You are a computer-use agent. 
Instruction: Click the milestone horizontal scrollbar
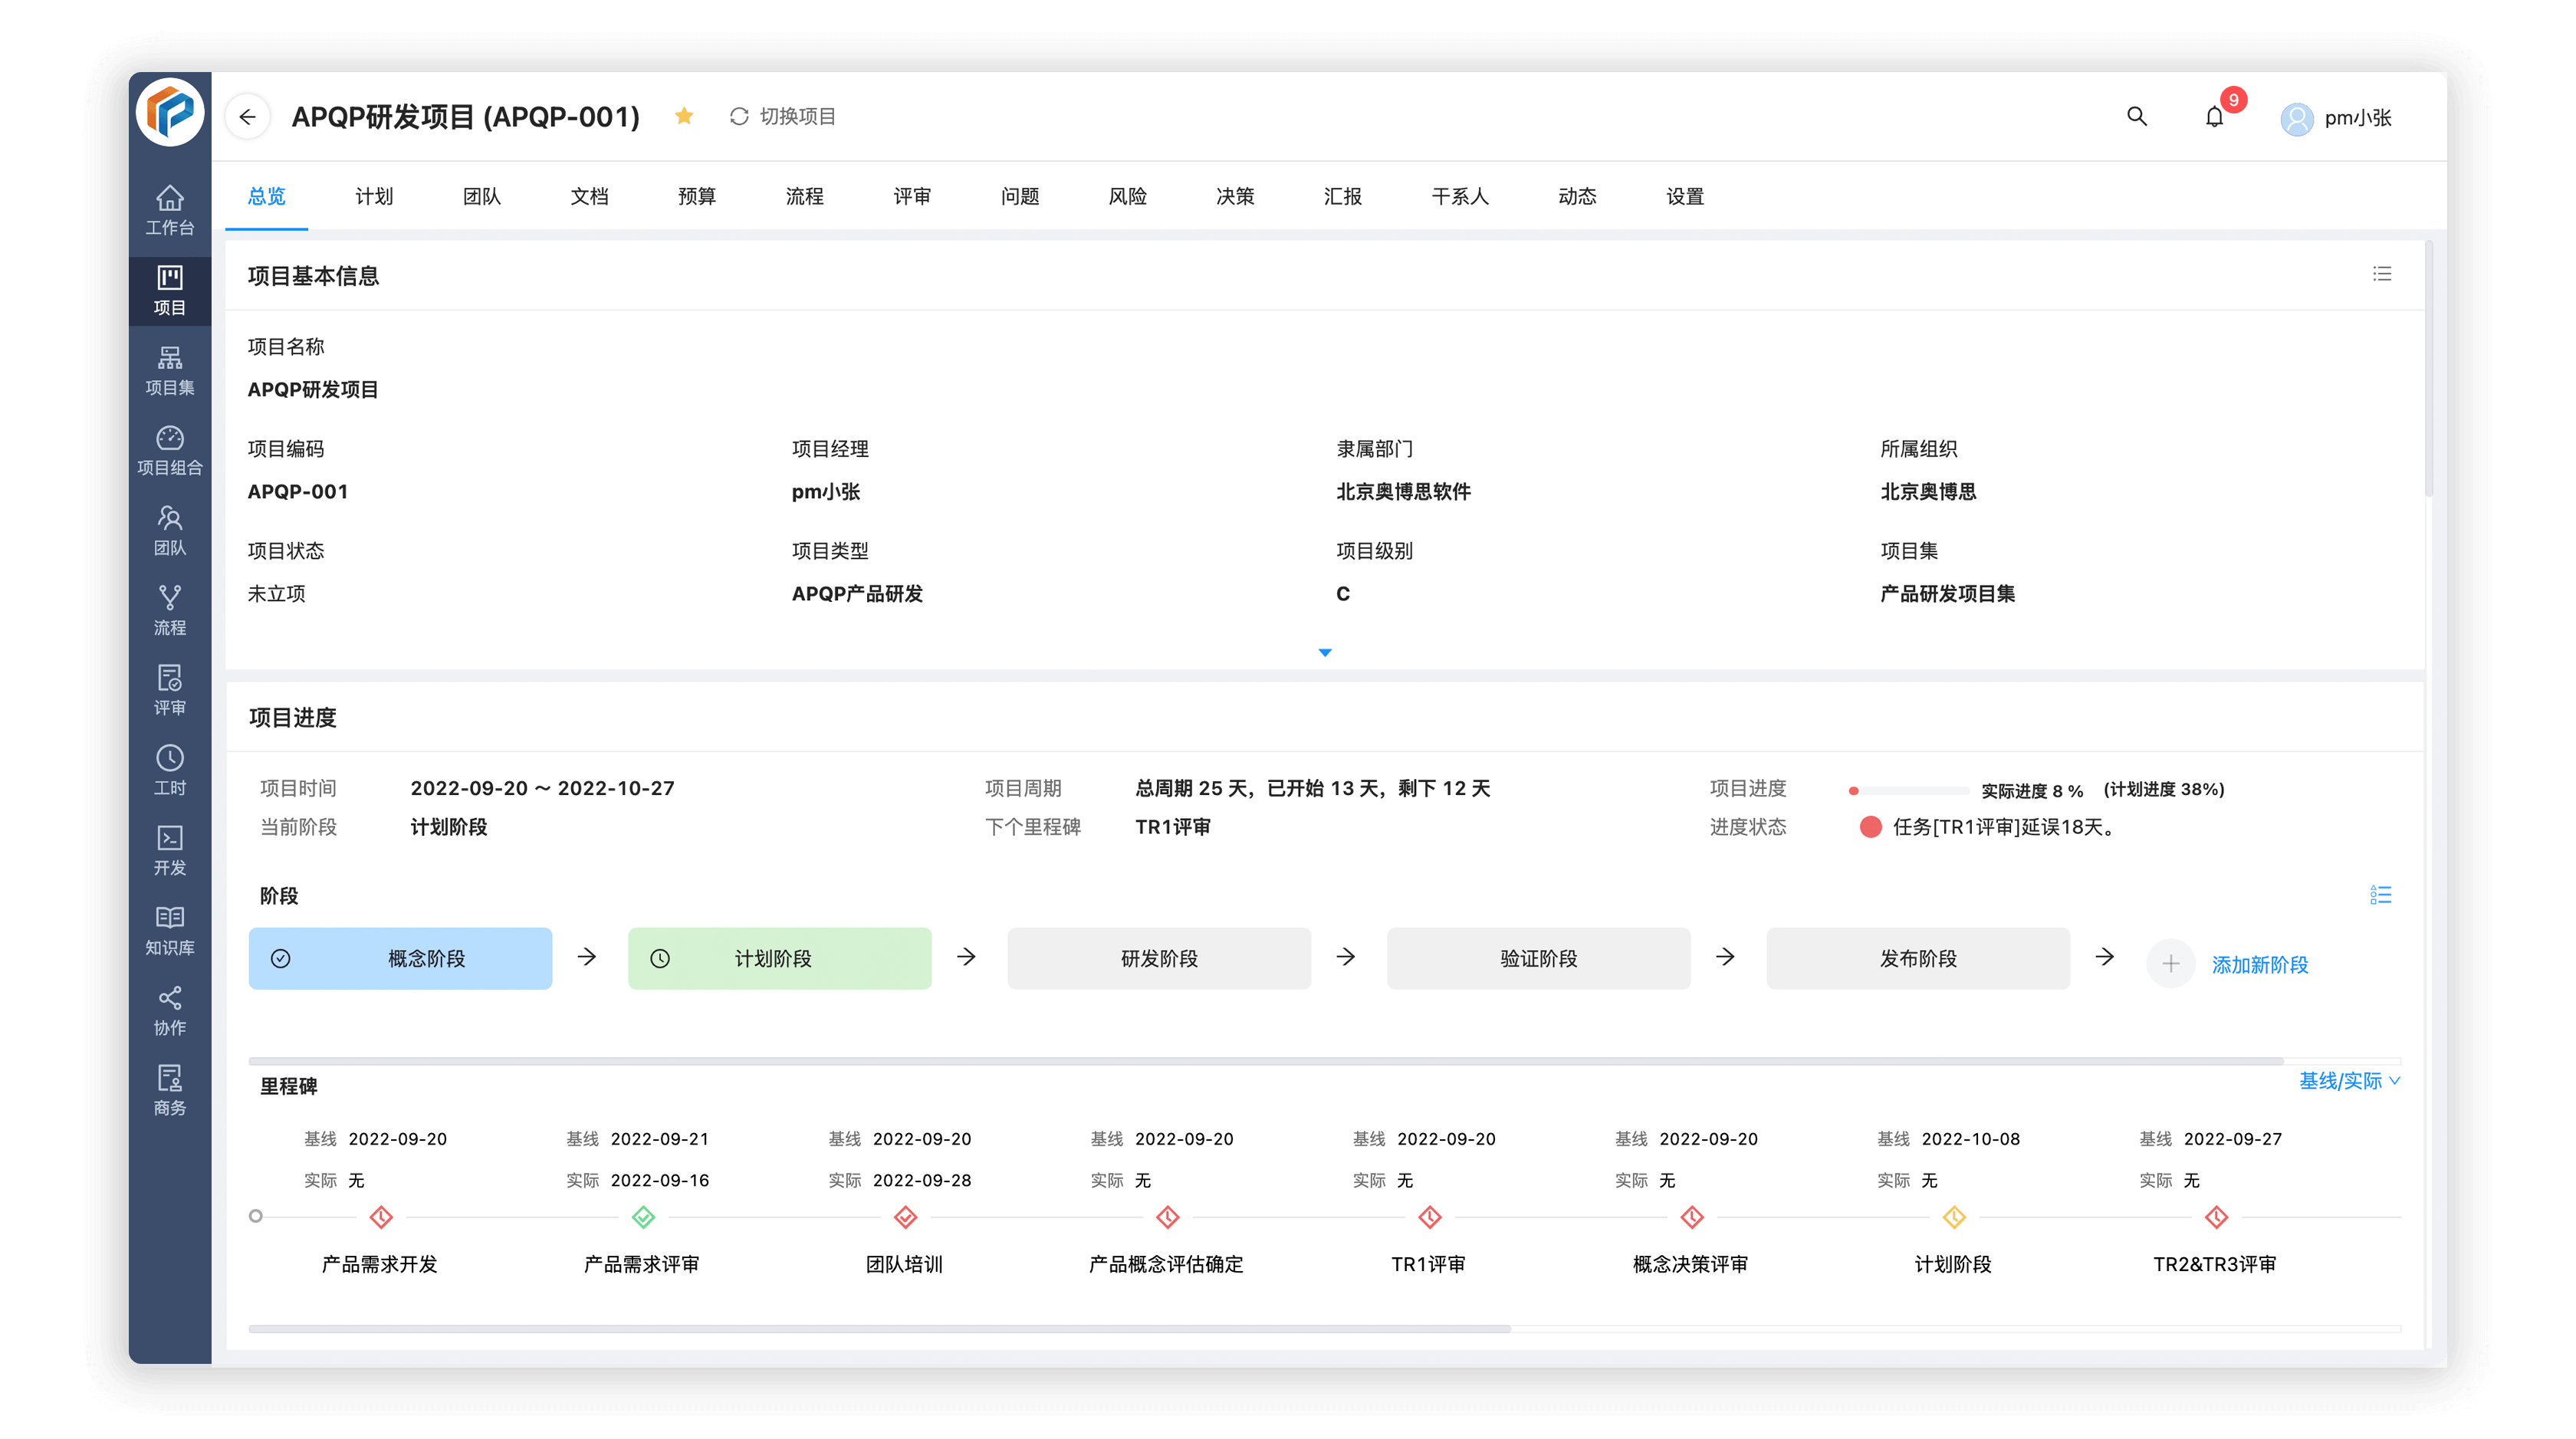click(x=879, y=1328)
